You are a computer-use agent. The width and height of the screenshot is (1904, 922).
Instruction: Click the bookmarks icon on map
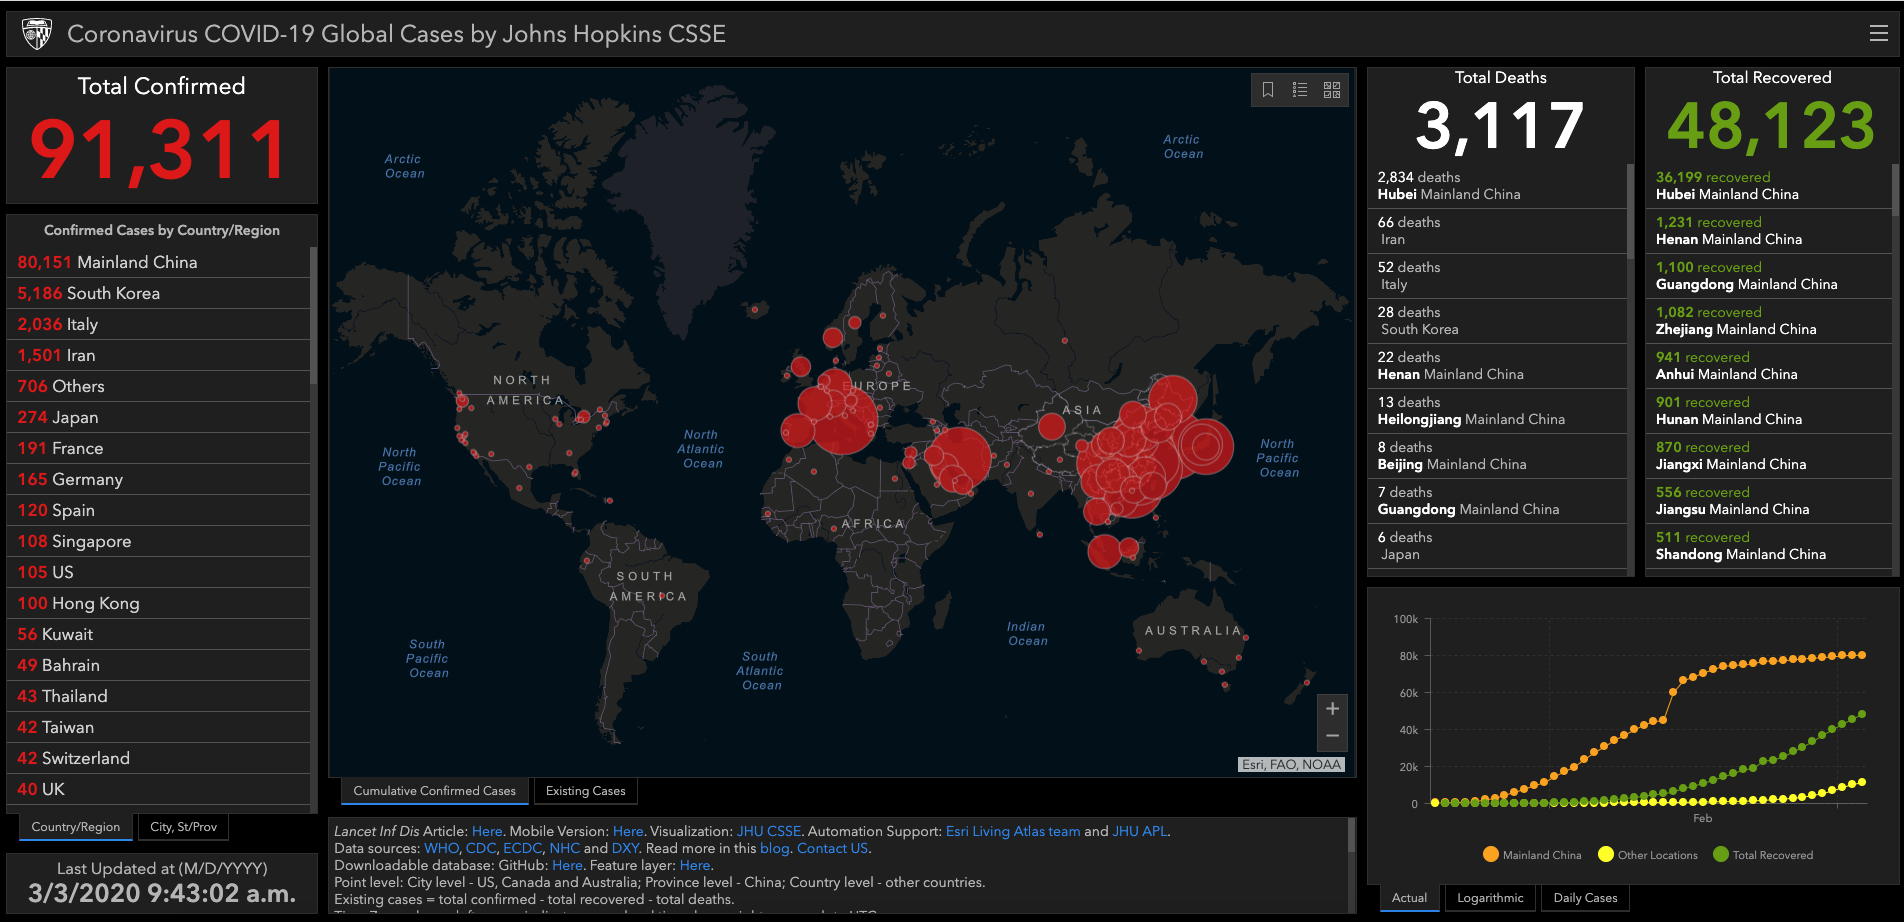pyautogui.click(x=1268, y=90)
